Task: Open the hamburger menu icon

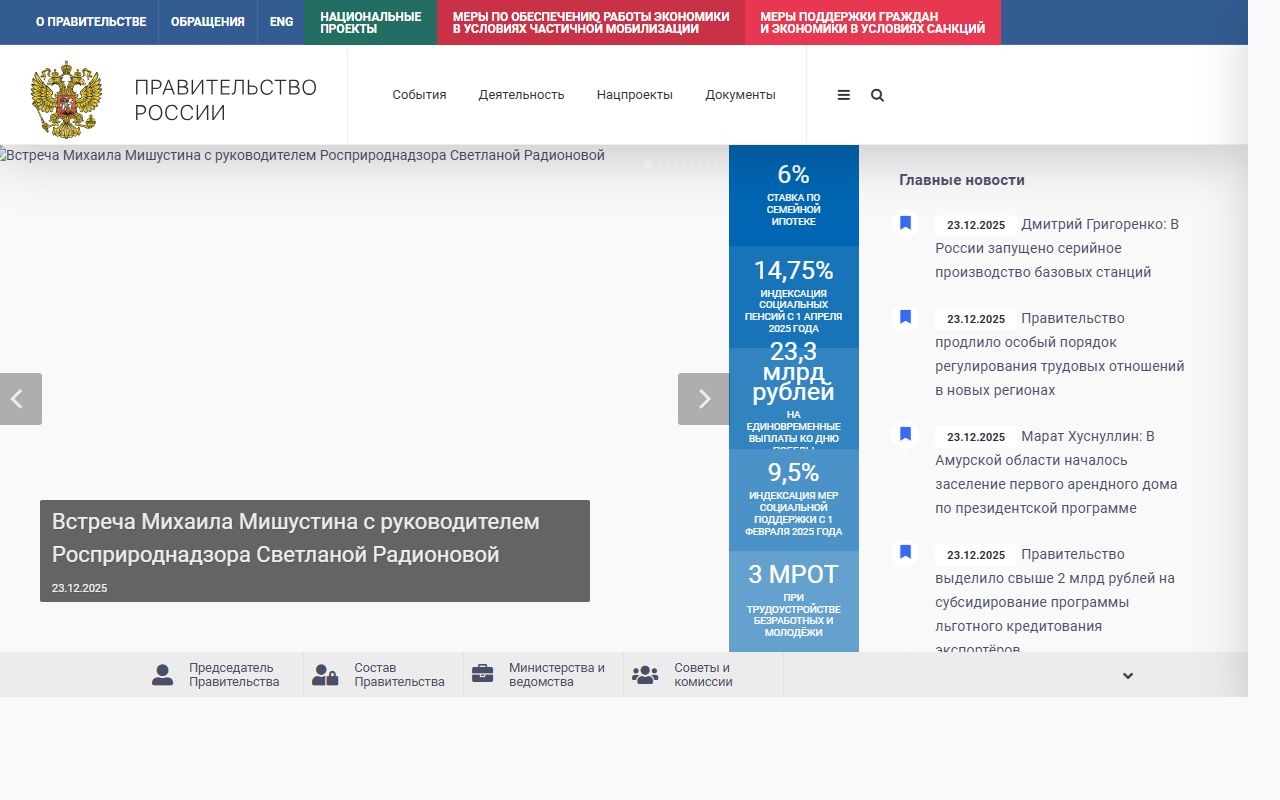Action: [844, 95]
